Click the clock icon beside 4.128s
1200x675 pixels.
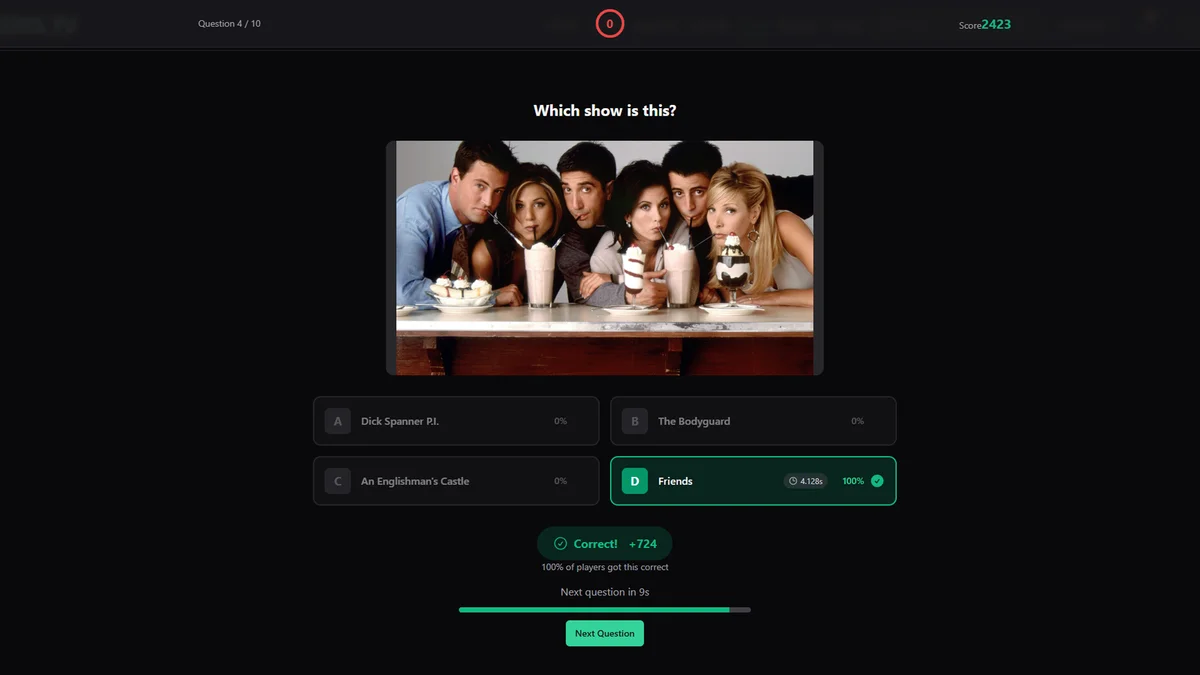791,481
